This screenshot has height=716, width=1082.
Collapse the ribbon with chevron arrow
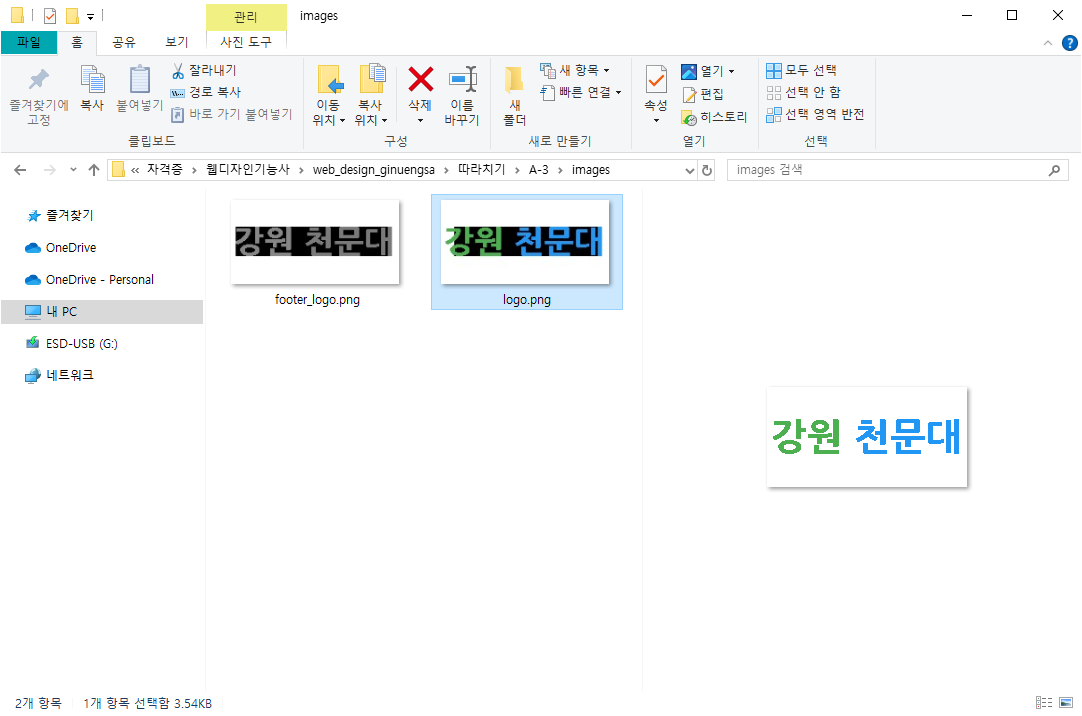click(x=1047, y=43)
